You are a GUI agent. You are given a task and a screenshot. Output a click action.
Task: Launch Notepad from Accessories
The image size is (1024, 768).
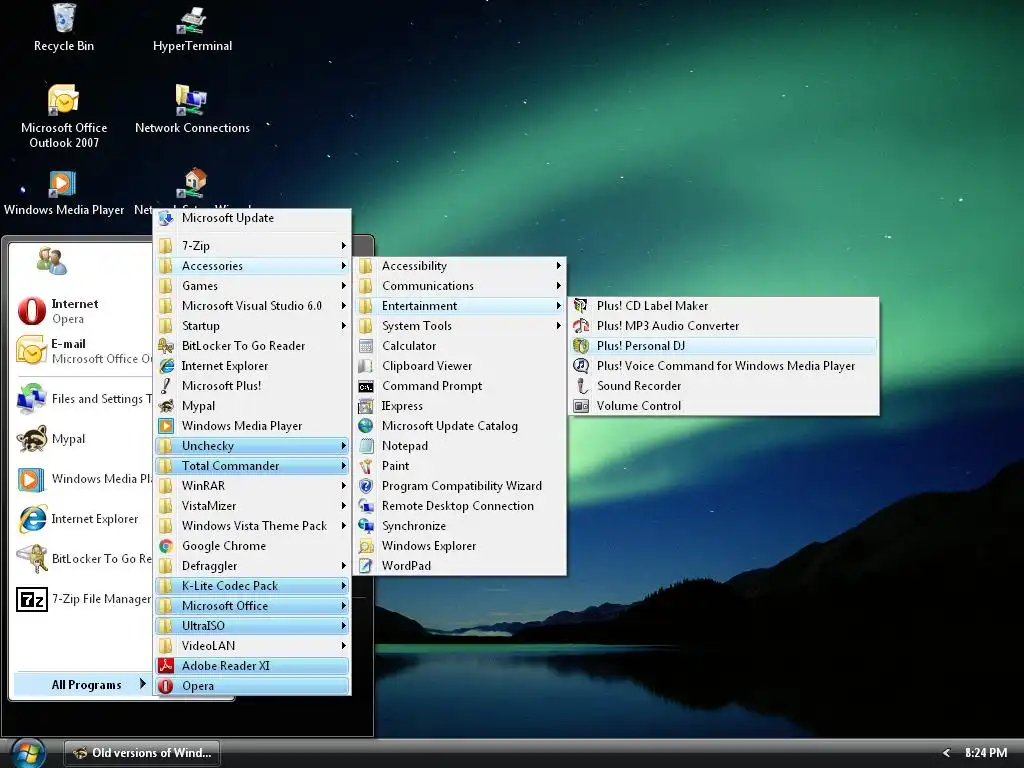click(x=460, y=446)
